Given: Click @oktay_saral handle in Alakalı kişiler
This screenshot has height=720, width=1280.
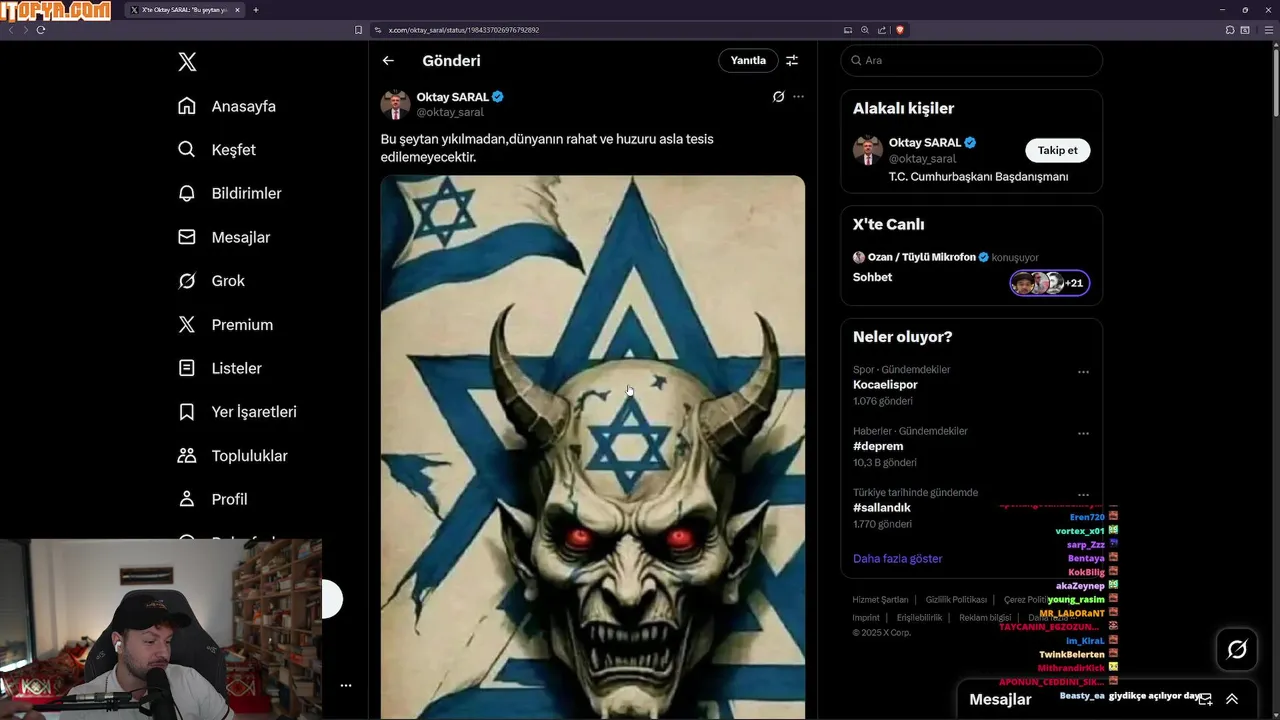Looking at the screenshot, I should pos(922,158).
